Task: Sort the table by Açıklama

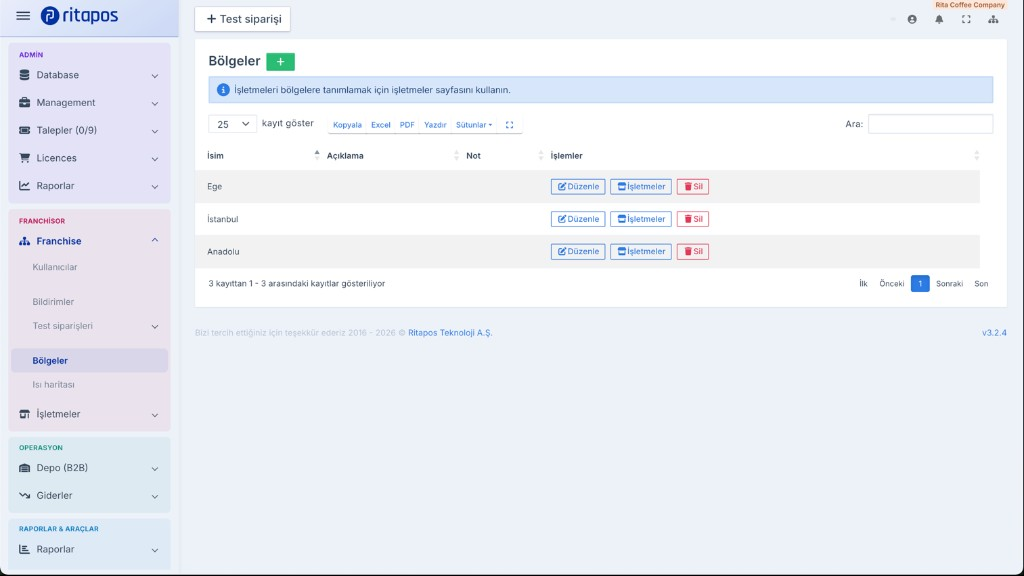Action: (392, 155)
